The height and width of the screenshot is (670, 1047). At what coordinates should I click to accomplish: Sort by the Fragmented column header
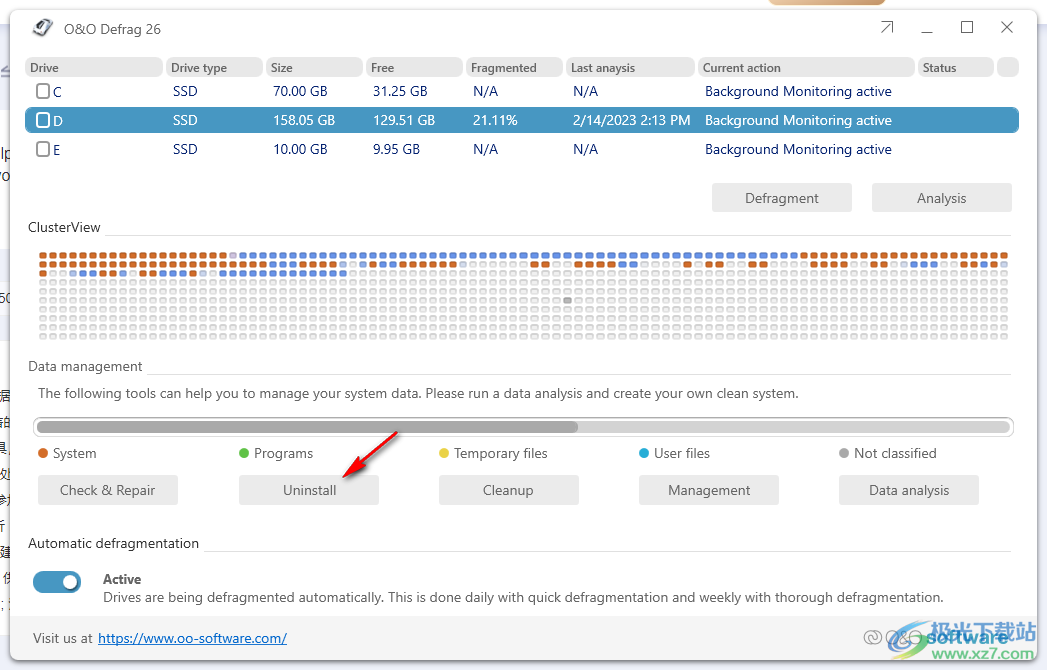point(514,67)
